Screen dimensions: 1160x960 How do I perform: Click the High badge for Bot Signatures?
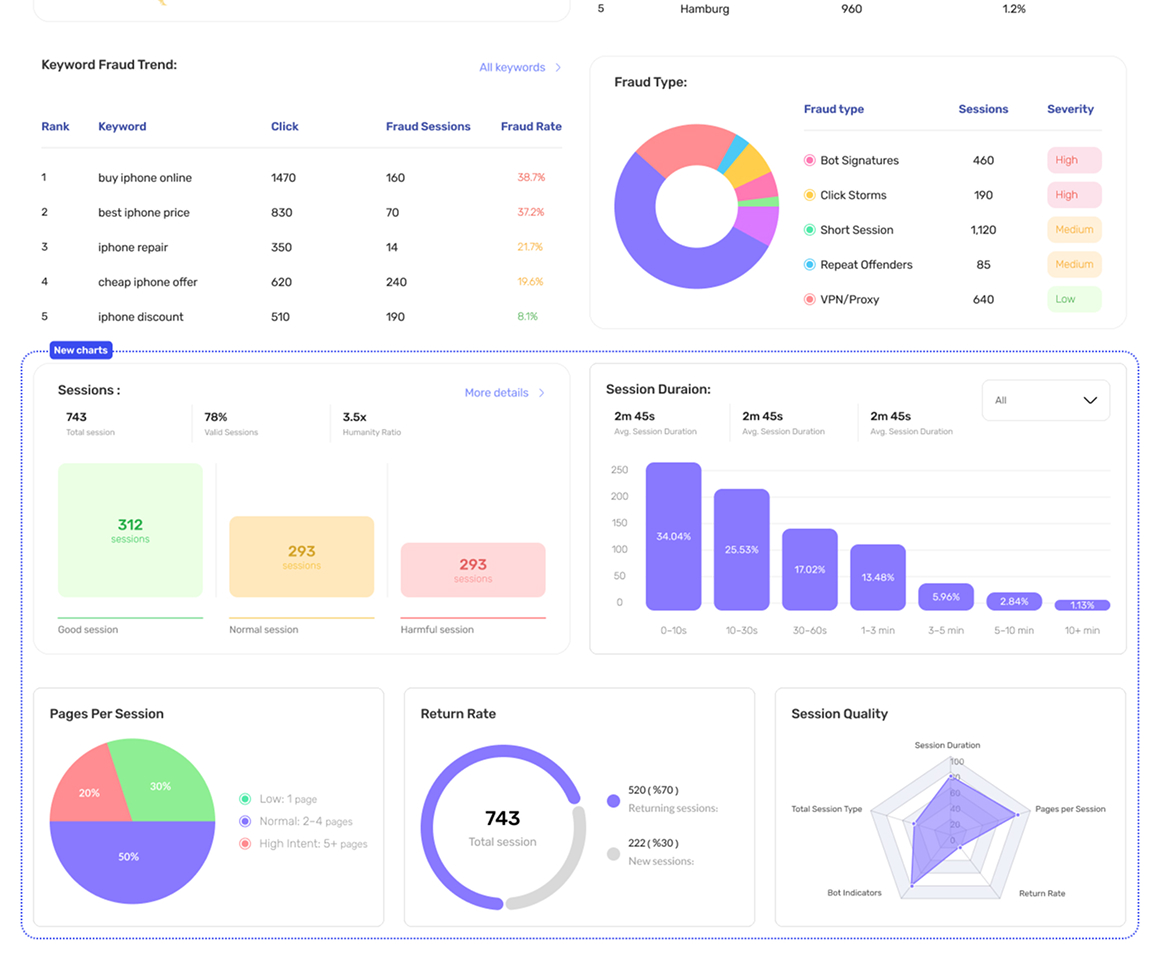1074,160
